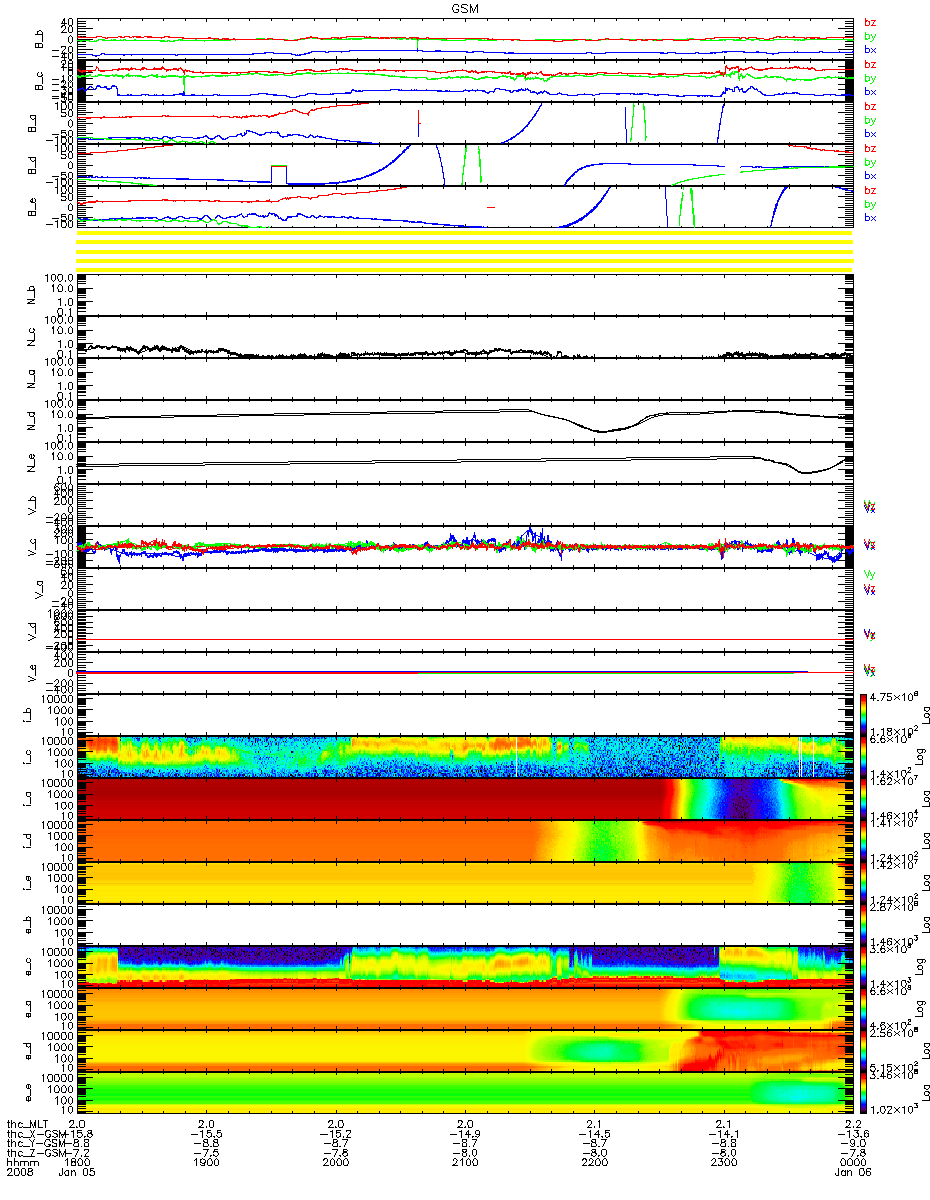This screenshot has width=930, height=1200.
Task: Click the i_a panel color bar
Action: click(x=865, y=800)
